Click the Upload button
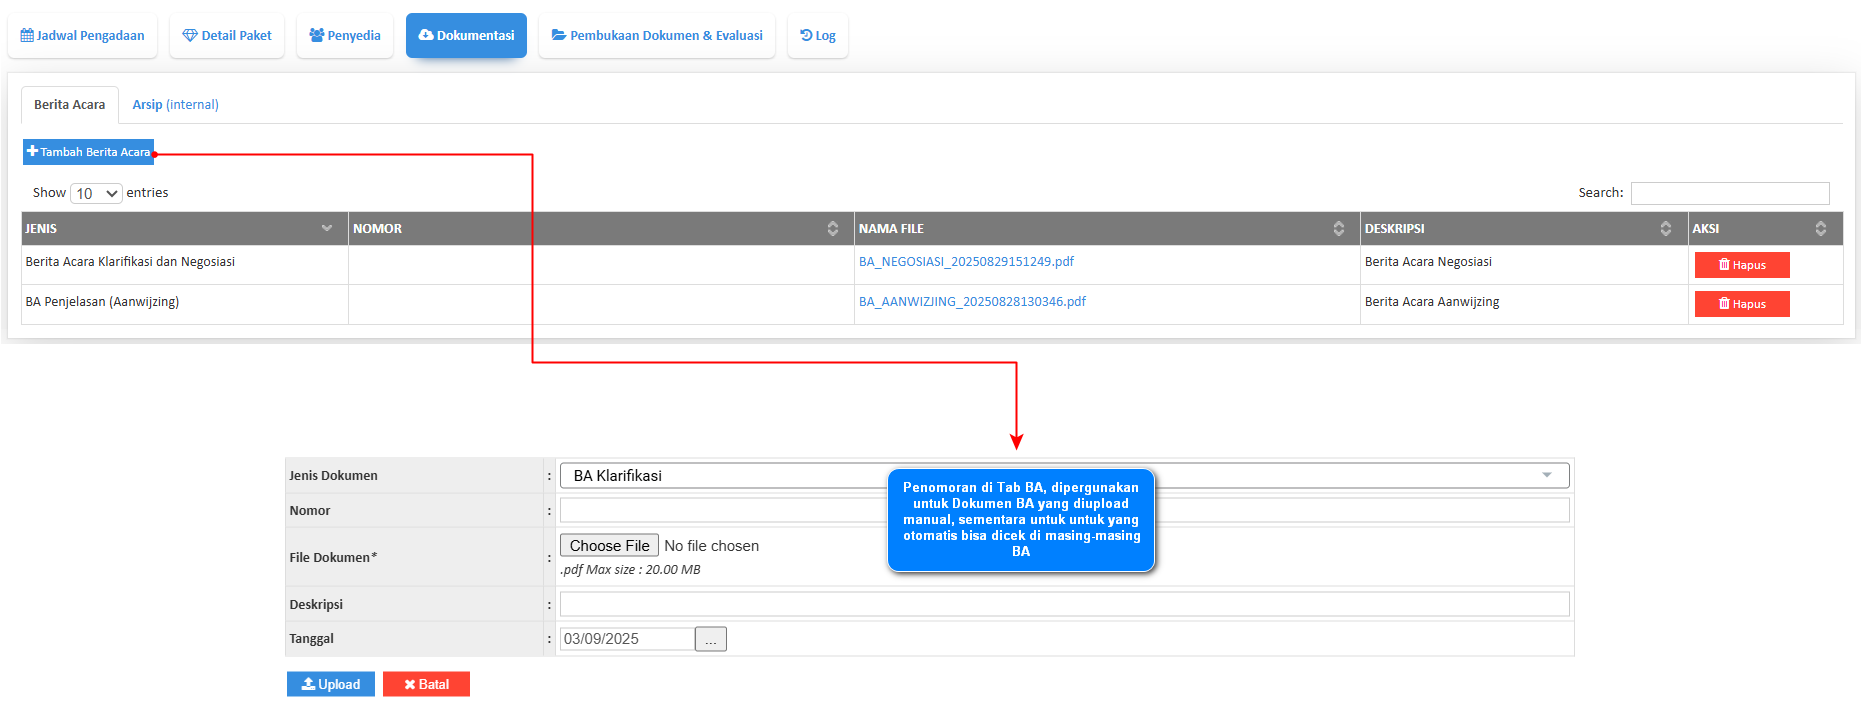Viewport: 1861px width, 701px height. [x=331, y=685]
